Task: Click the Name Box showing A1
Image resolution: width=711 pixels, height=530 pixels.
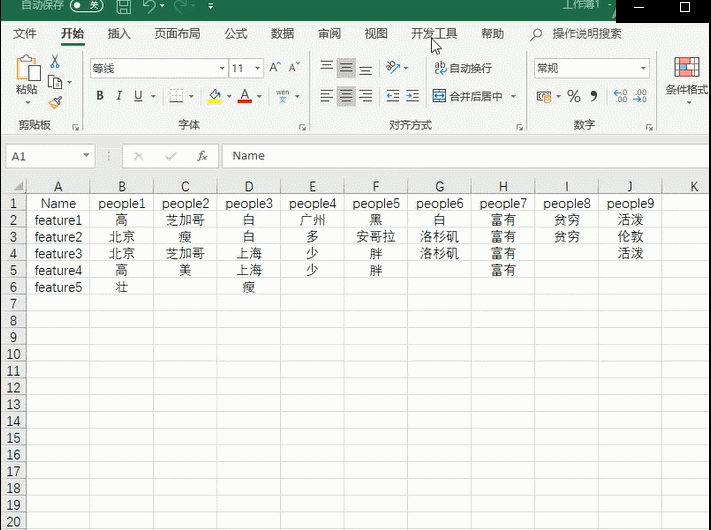Action: point(50,156)
